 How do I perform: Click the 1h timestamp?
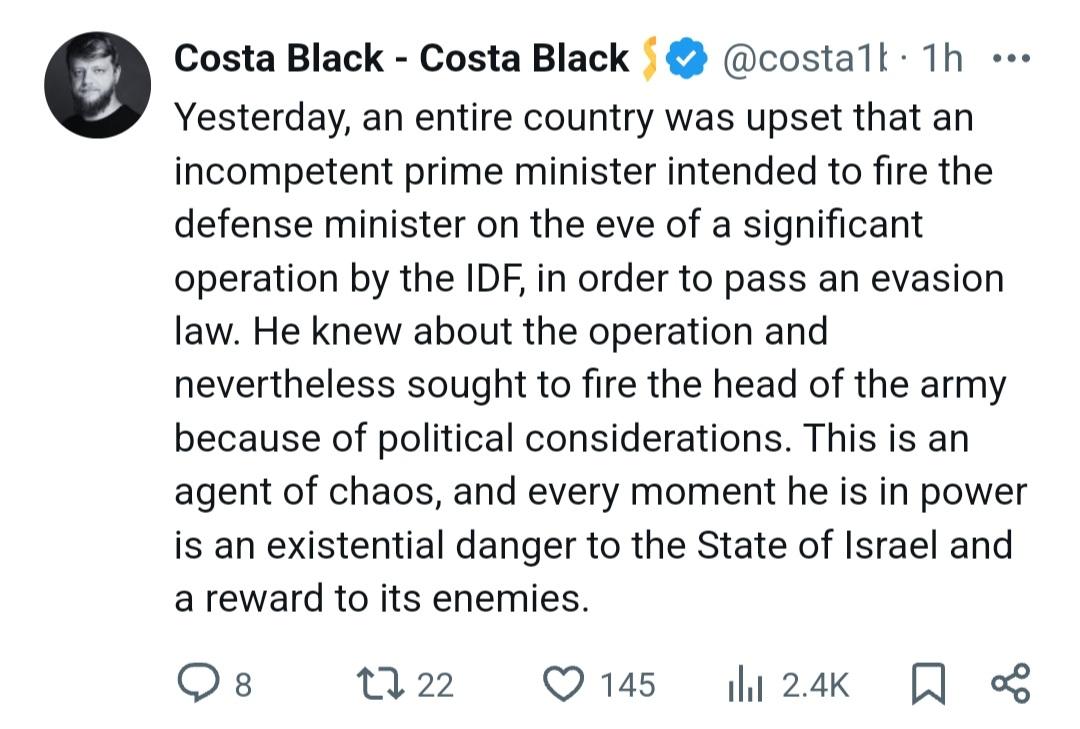click(x=942, y=58)
